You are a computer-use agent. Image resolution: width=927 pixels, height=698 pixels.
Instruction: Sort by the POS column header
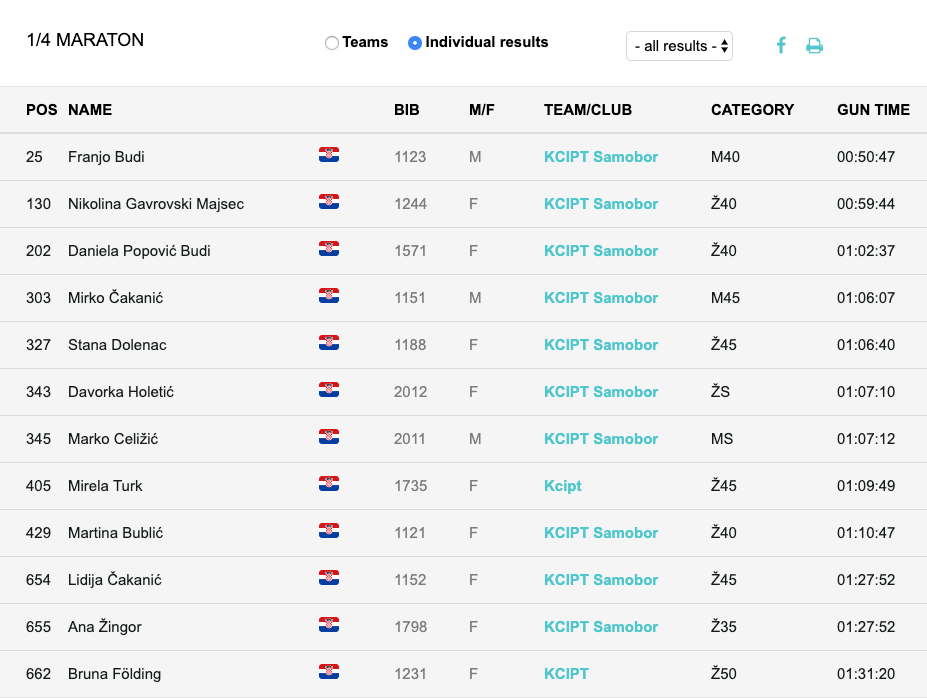point(42,110)
